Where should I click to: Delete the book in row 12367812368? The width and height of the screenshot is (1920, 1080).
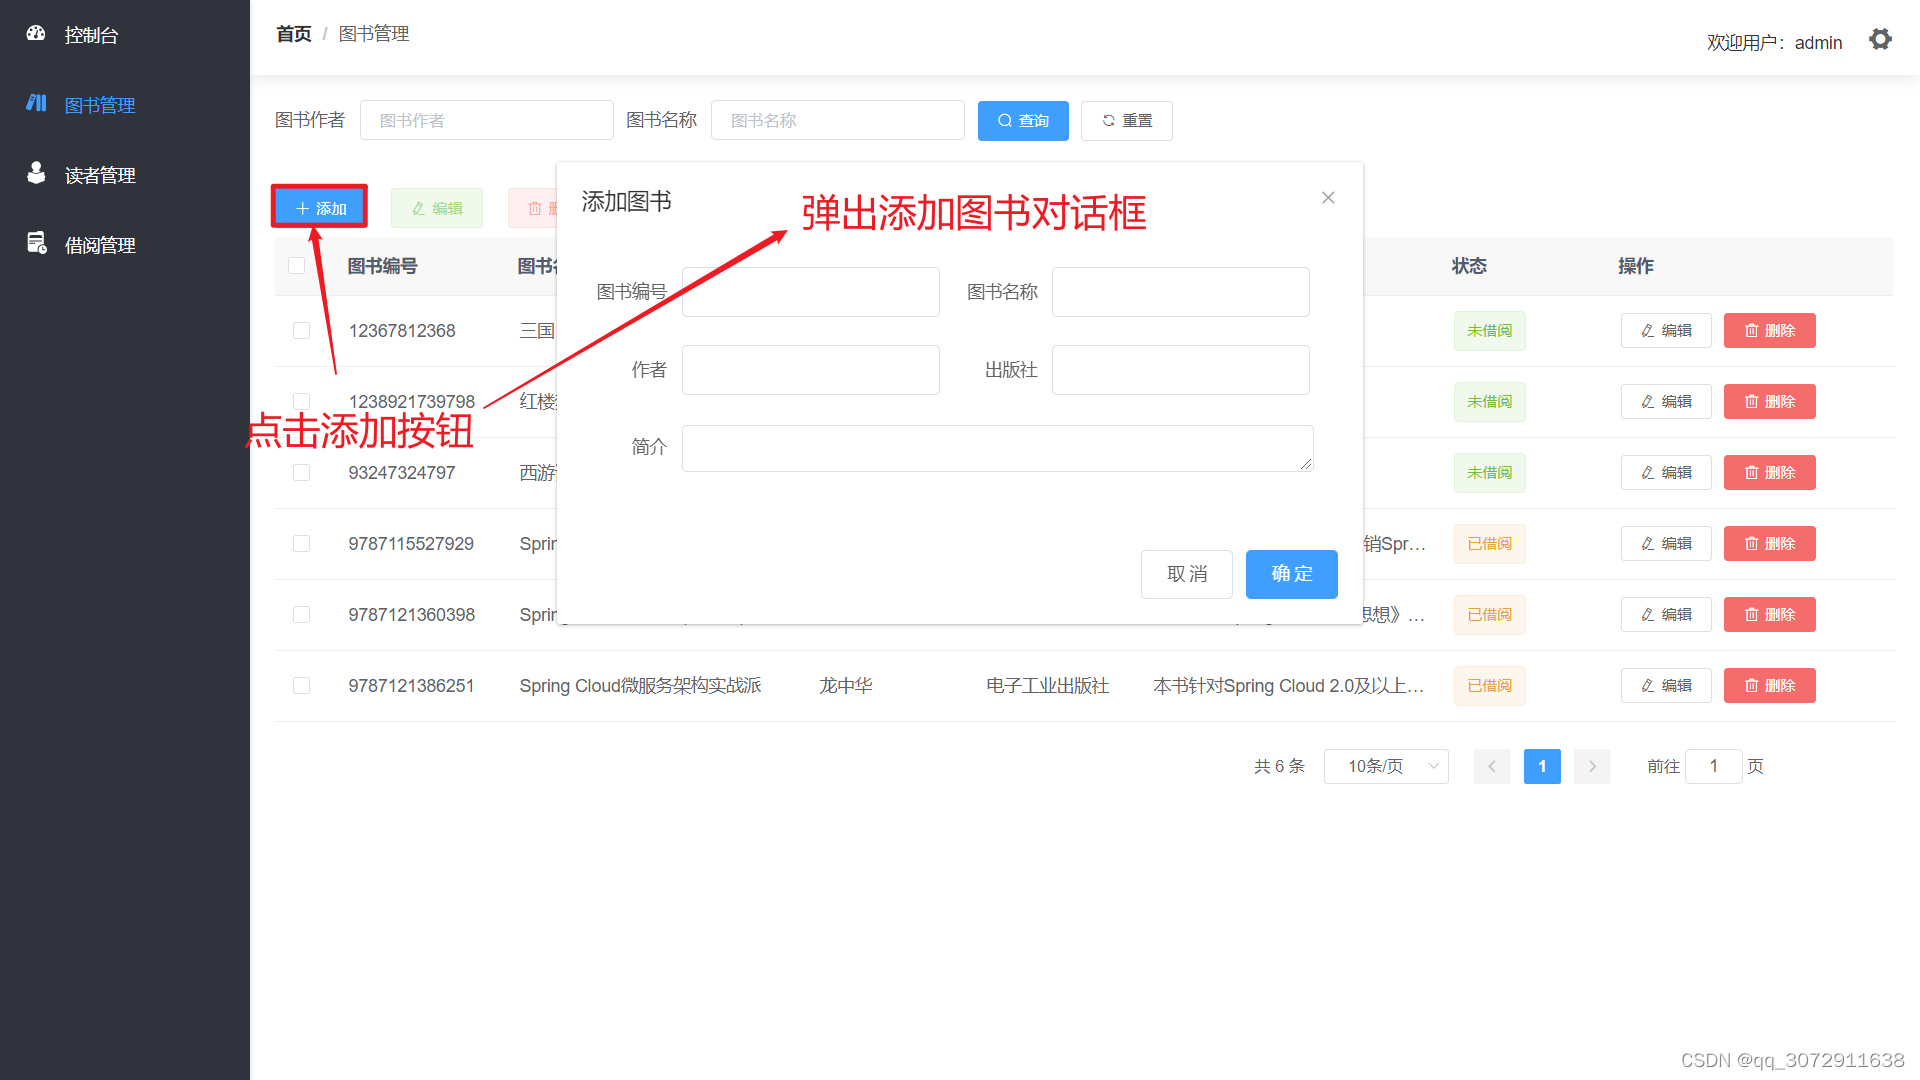[x=1770, y=331]
